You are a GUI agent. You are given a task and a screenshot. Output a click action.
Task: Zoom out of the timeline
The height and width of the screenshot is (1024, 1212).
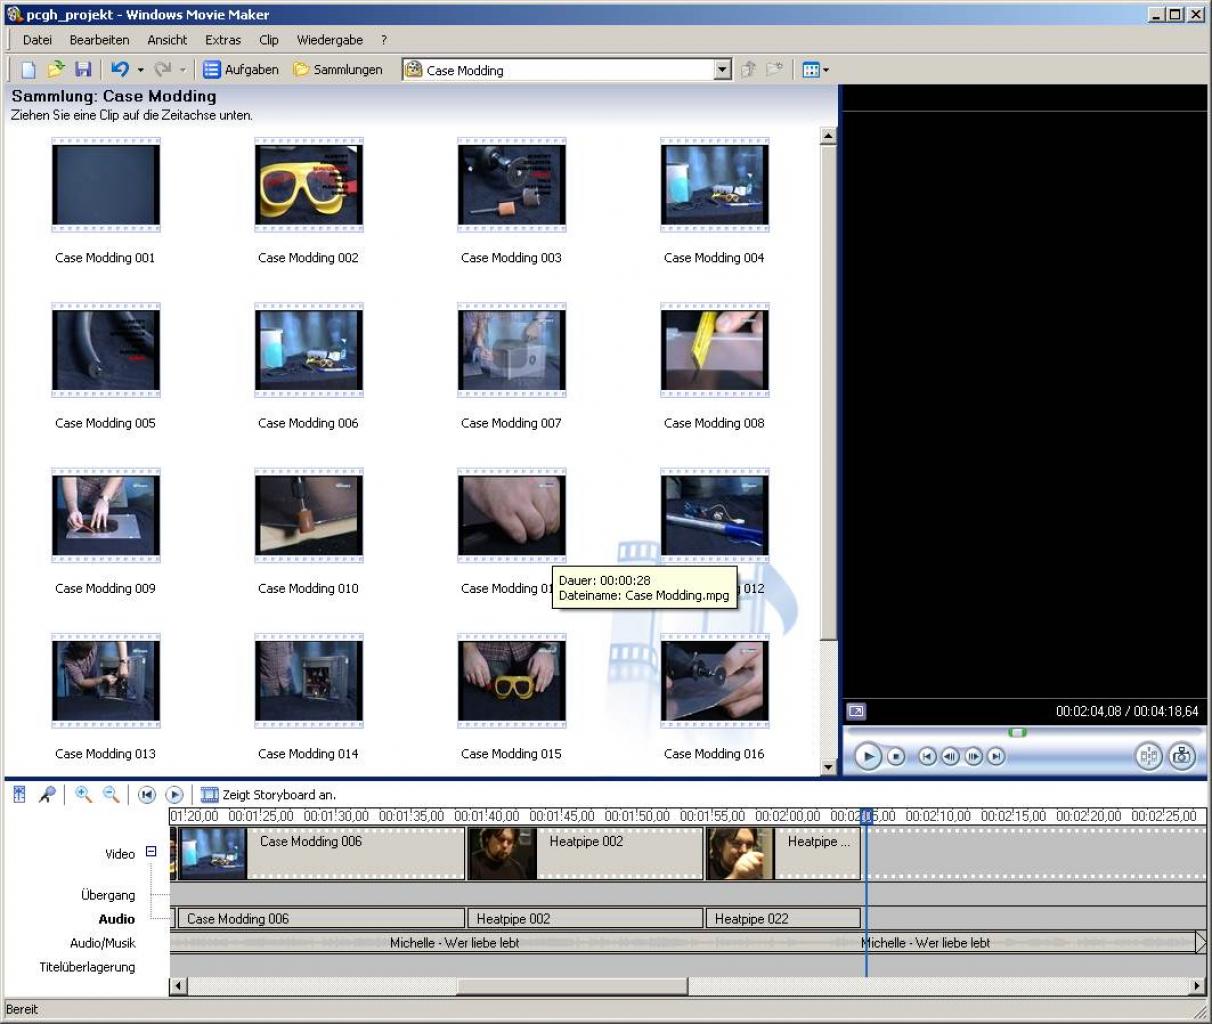click(x=111, y=794)
